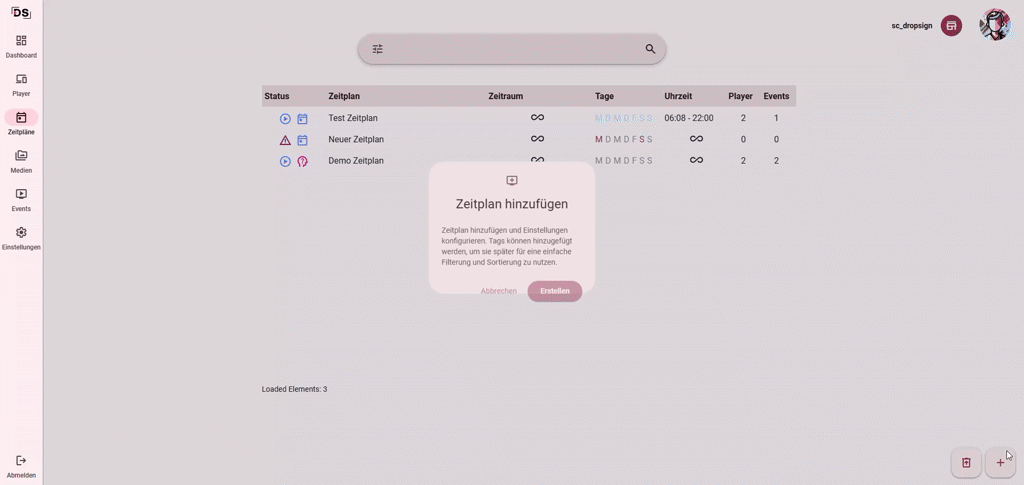
Task: Click the plus add schedule button
Action: click(1000, 462)
